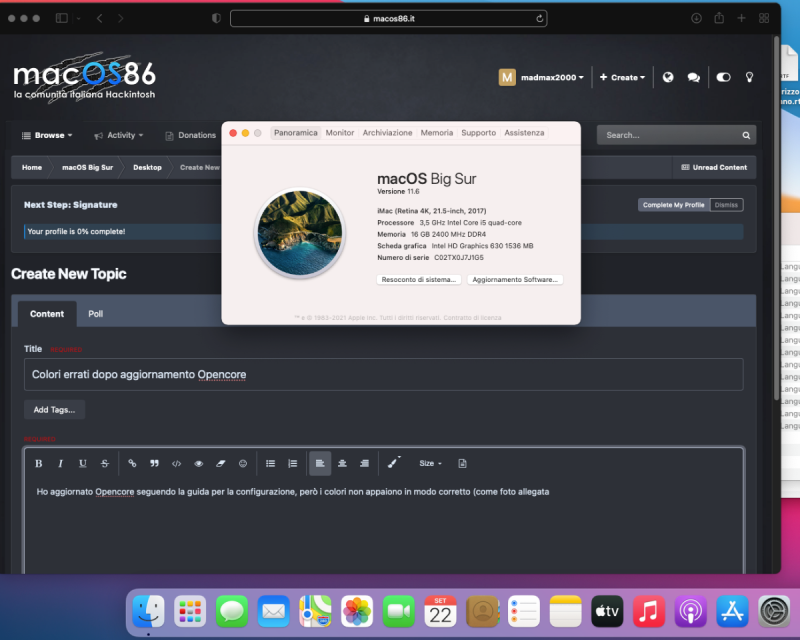Open the font Size dropdown

pos(430,463)
